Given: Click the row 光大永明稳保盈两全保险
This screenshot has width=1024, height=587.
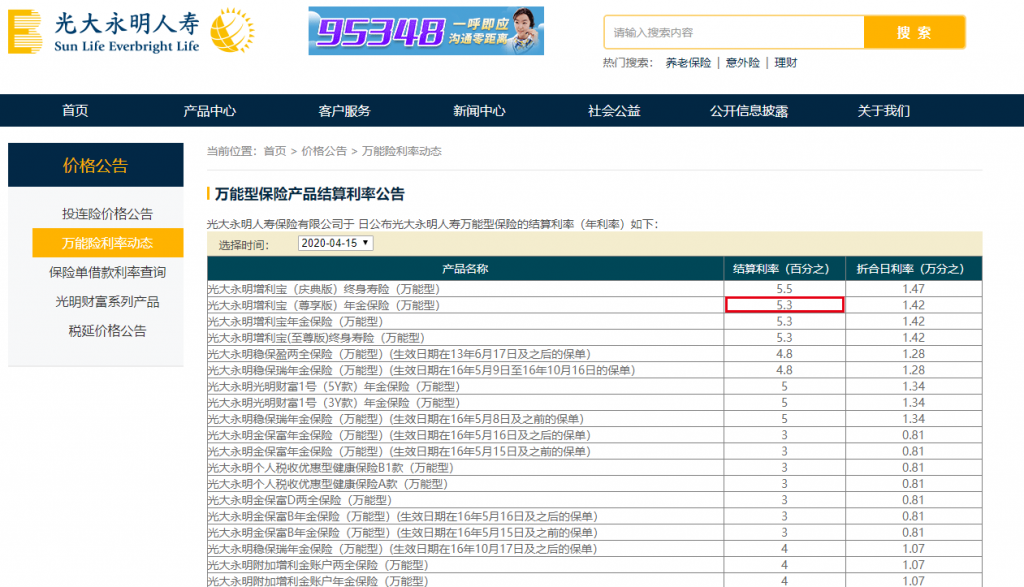Looking at the screenshot, I should point(594,354).
